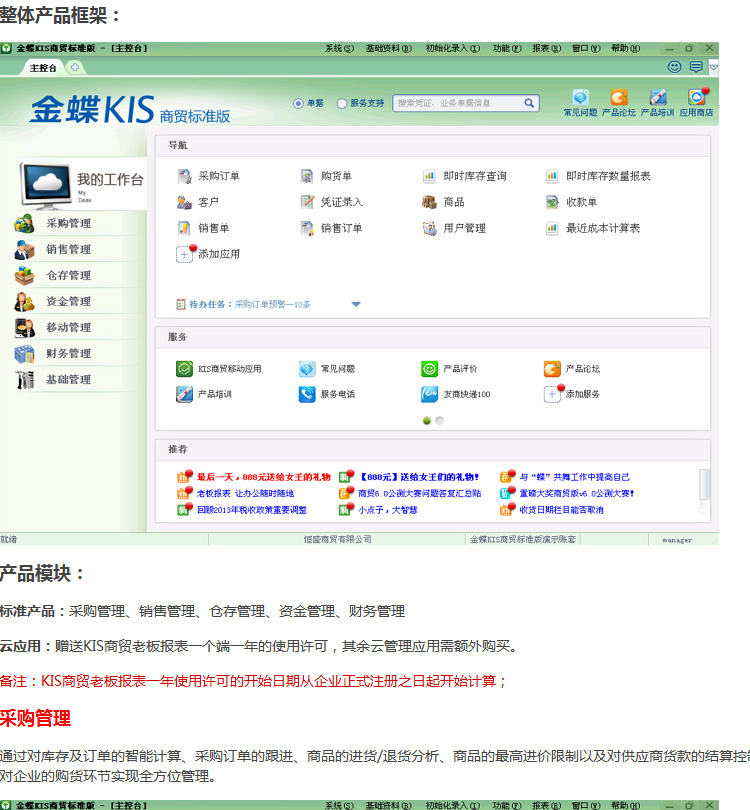
Task: Open 销售管理 in sidebar
Action: pos(68,249)
